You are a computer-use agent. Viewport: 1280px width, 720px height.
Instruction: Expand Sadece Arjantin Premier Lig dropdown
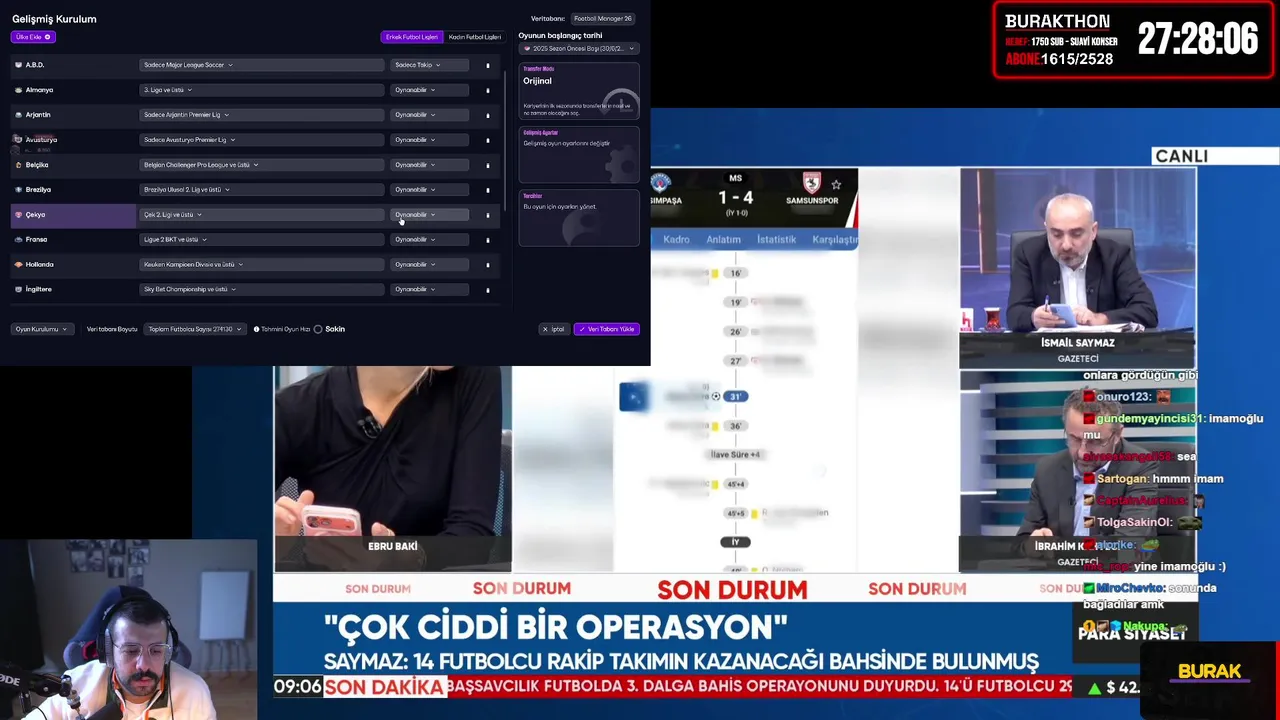coord(260,115)
